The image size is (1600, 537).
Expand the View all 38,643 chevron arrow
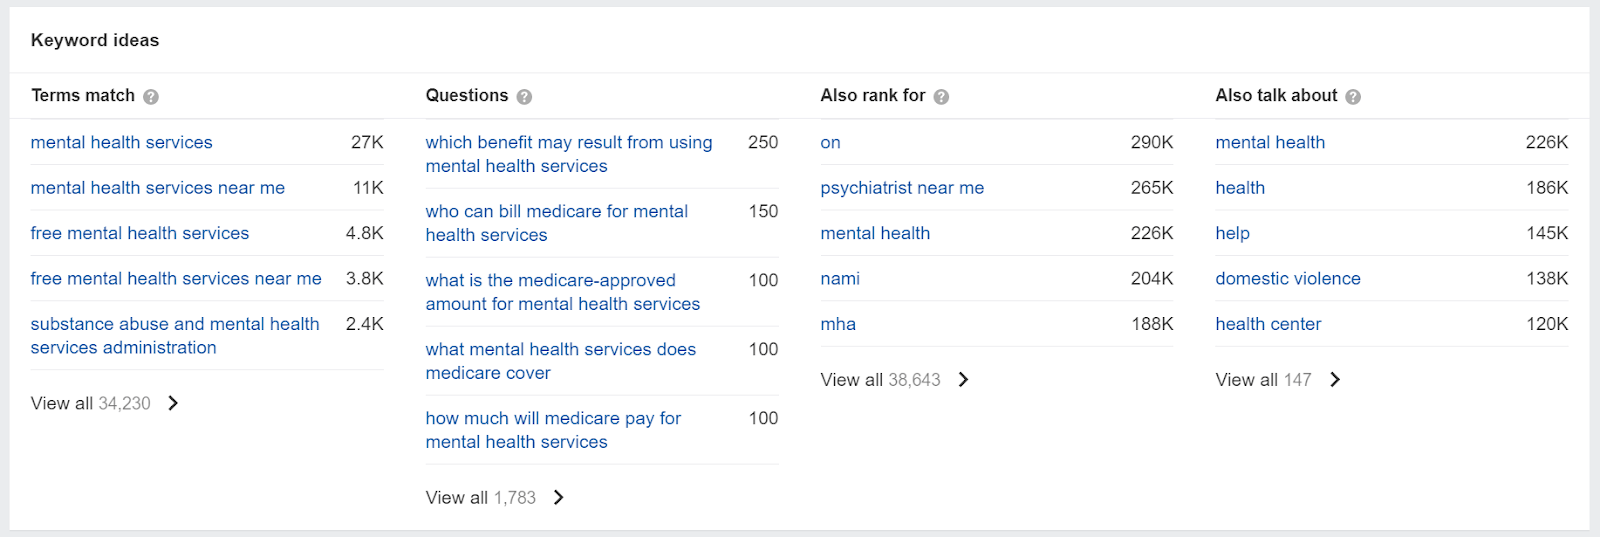tap(964, 379)
